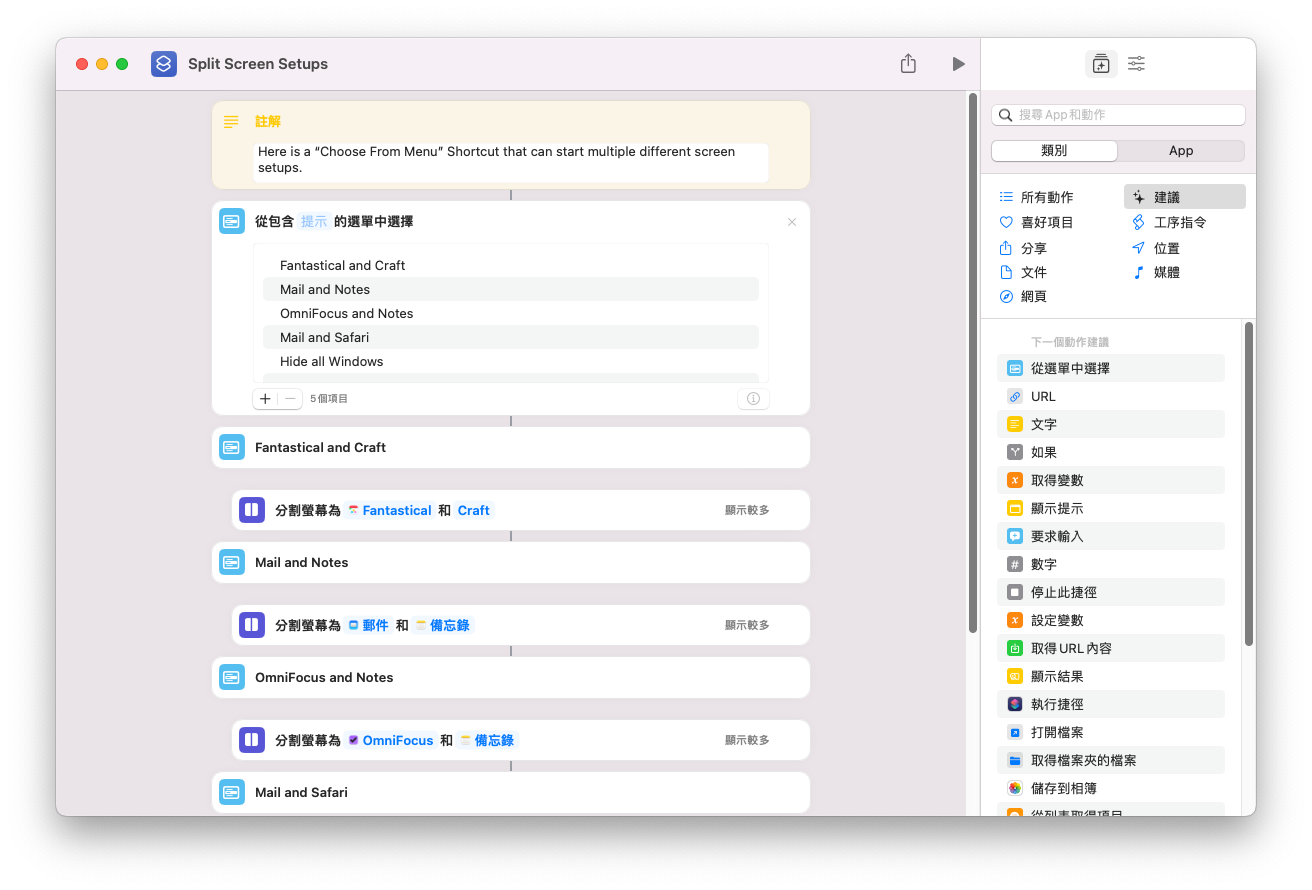The width and height of the screenshot is (1312, 890).
Task: Select menu item Hide all Windows in list
Action: pos(511,361)
